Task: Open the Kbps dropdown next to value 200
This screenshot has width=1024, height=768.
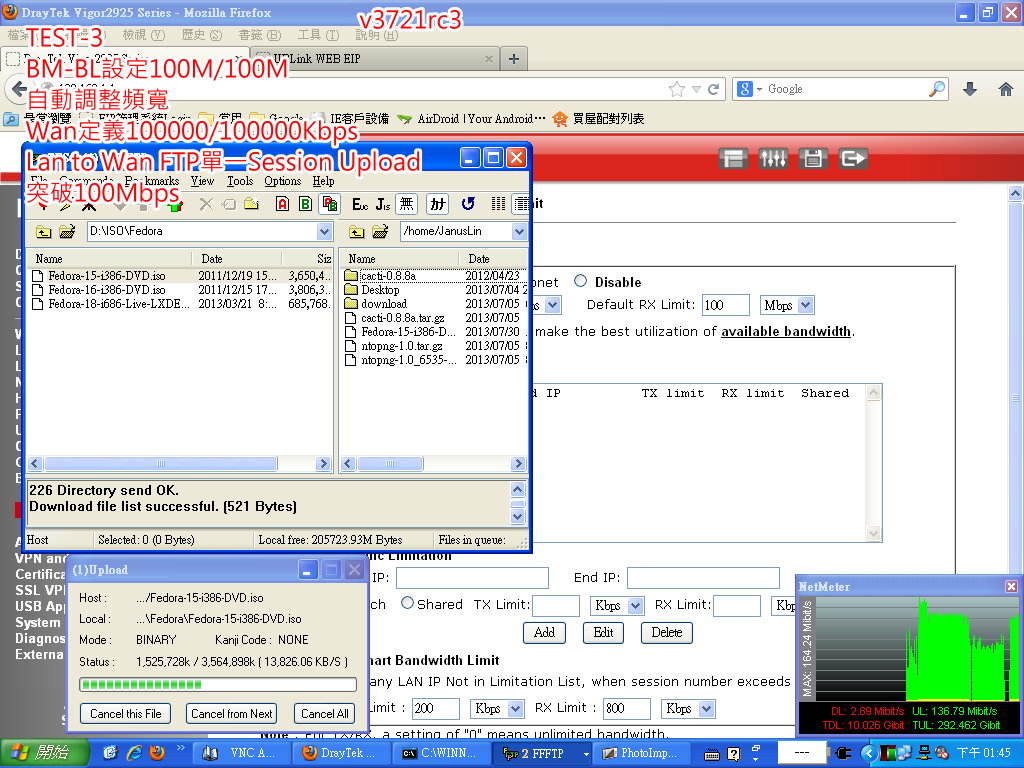Action: coord(497,709)
